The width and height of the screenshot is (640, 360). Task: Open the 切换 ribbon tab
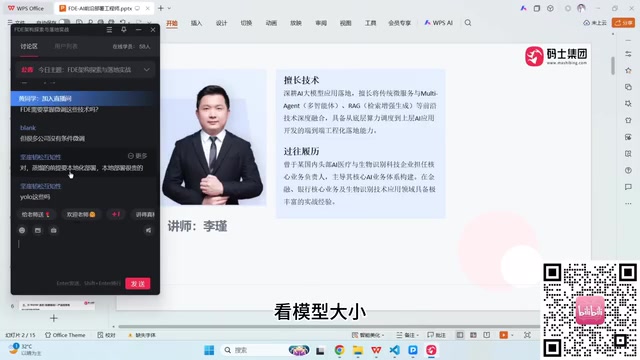click(x=246, y=23)
